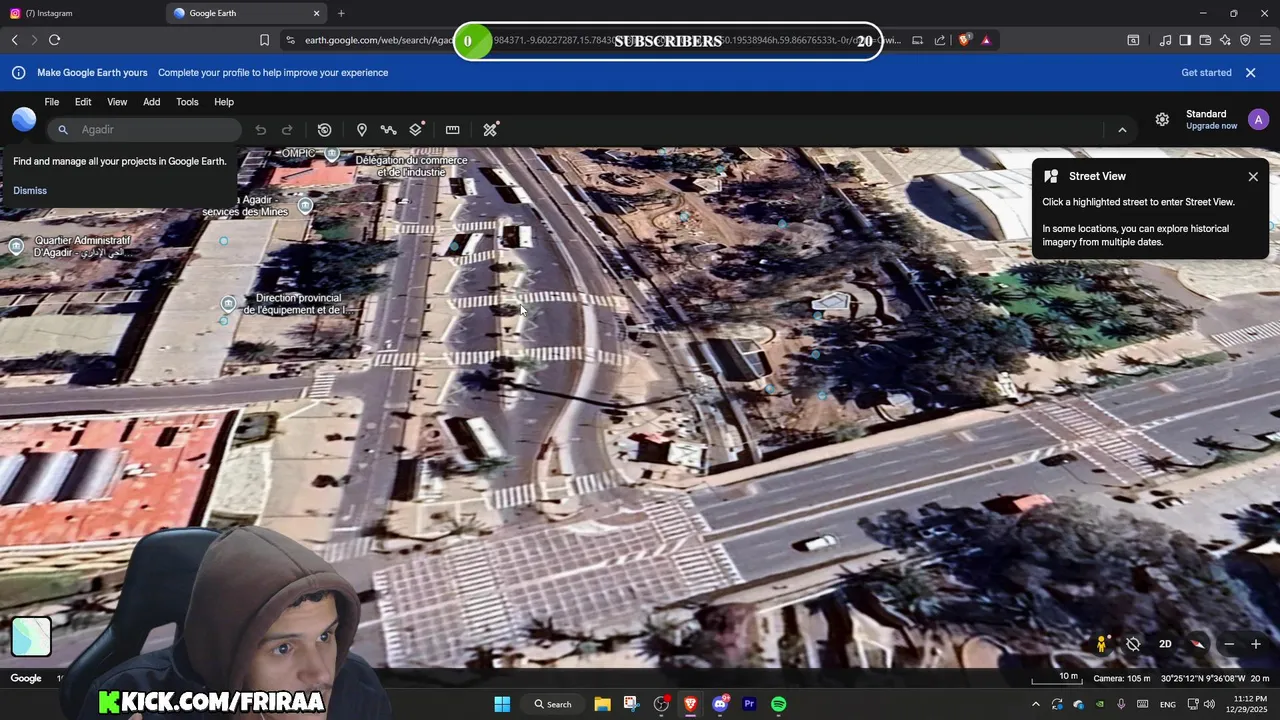The height and width of the screenshot is (720, 1280).
Task: Close the blue profile banner
Action: pyautogui.click(x=1250, y=73)
